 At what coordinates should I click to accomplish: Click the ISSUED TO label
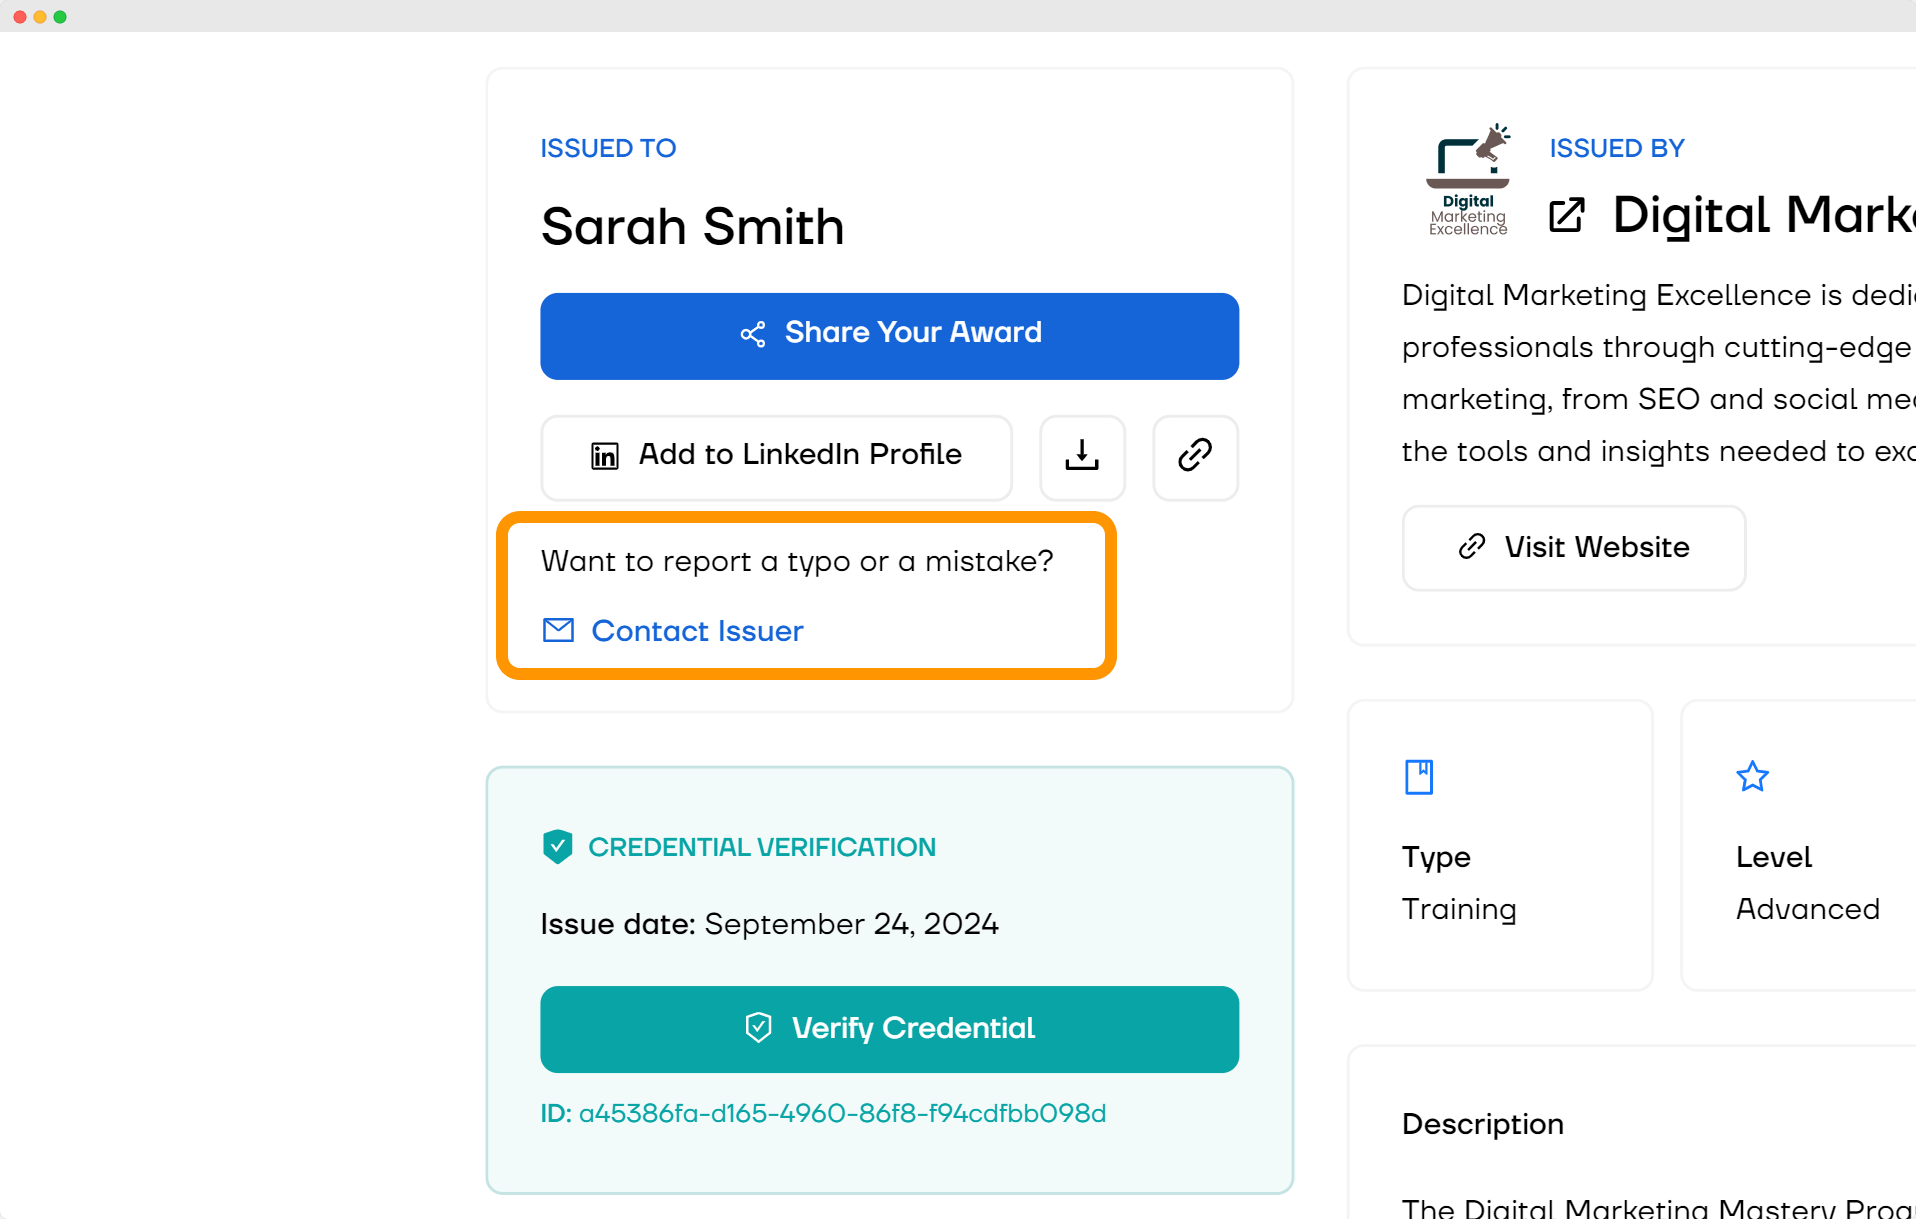point(608,148)
